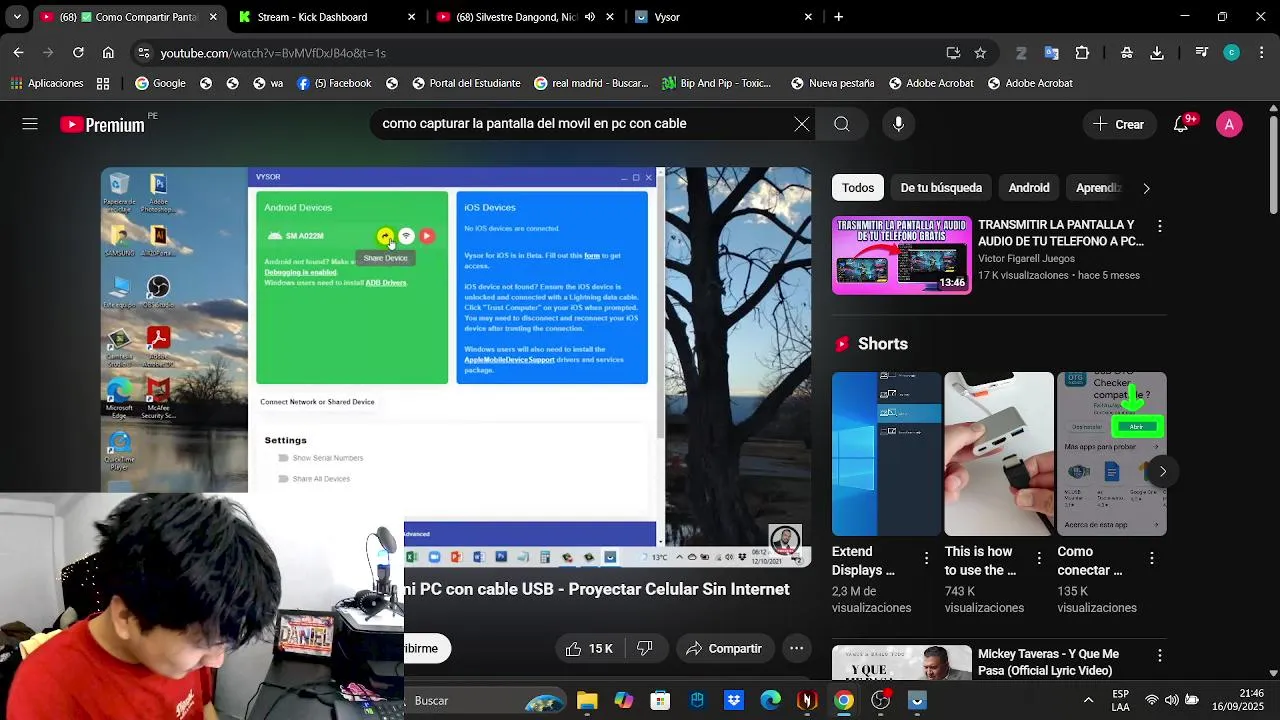Viewport: 1280px width, 720px height.
Task: Open options menu for This is how short
Action: tap(1039, 558)
